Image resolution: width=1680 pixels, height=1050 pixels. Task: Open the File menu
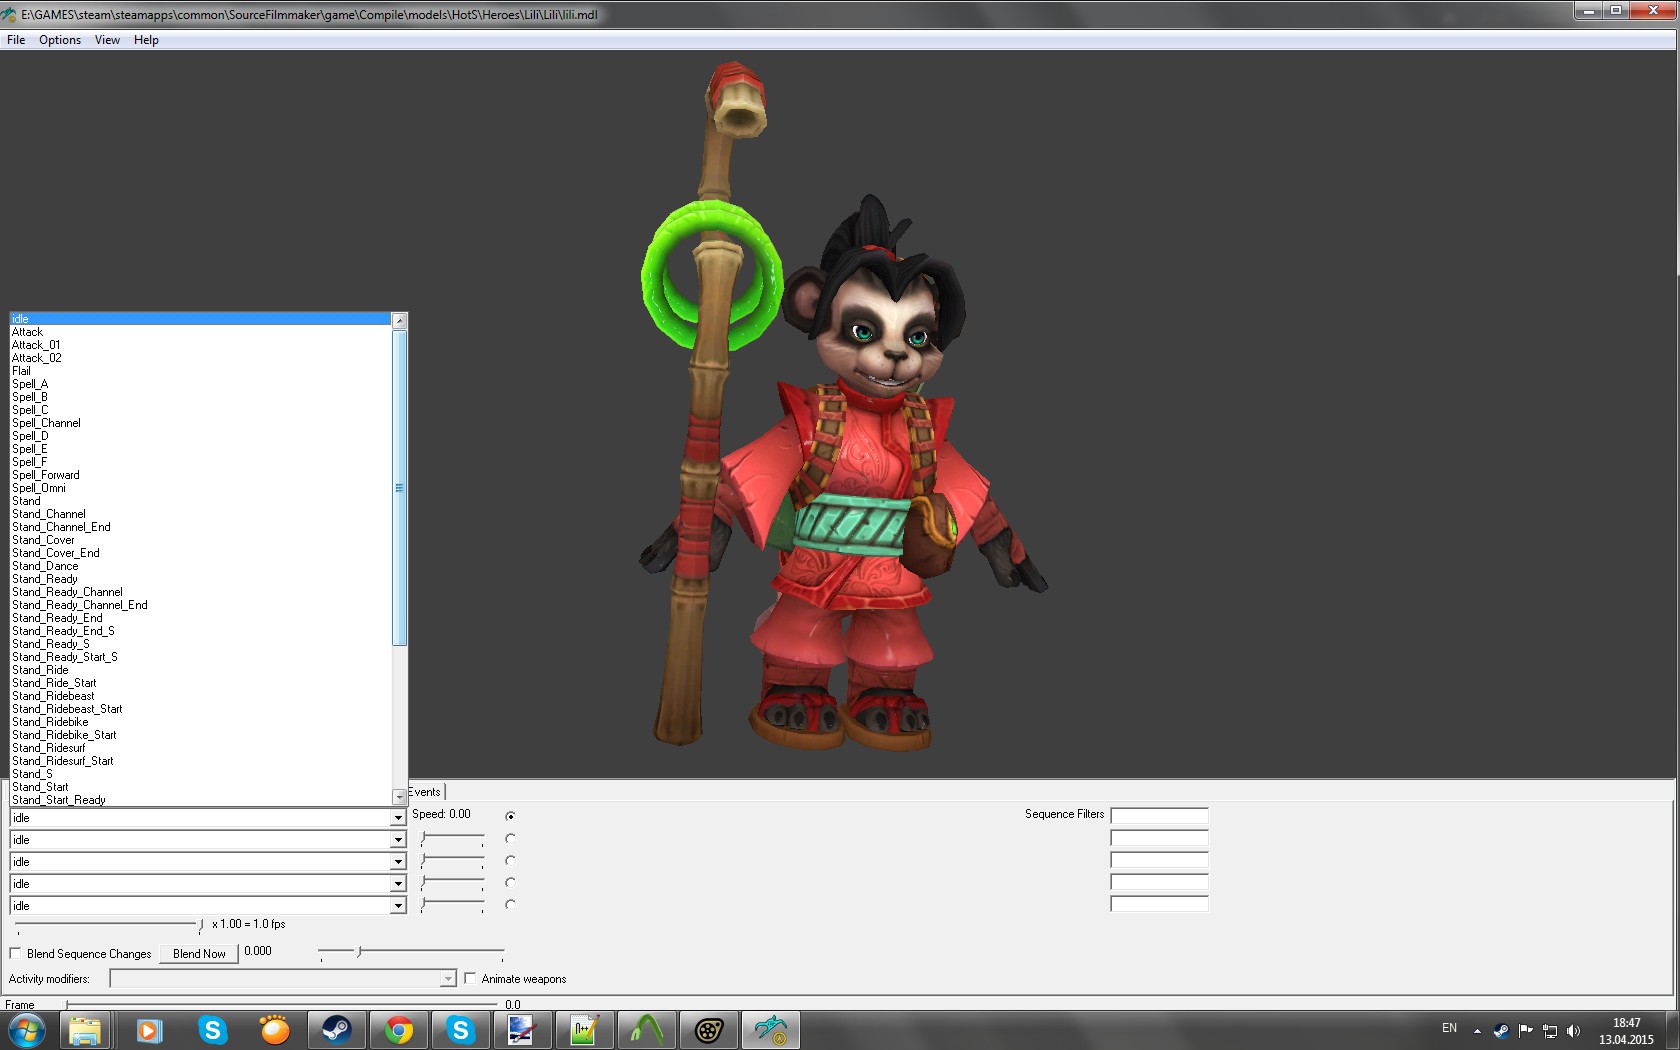(16, 40)
